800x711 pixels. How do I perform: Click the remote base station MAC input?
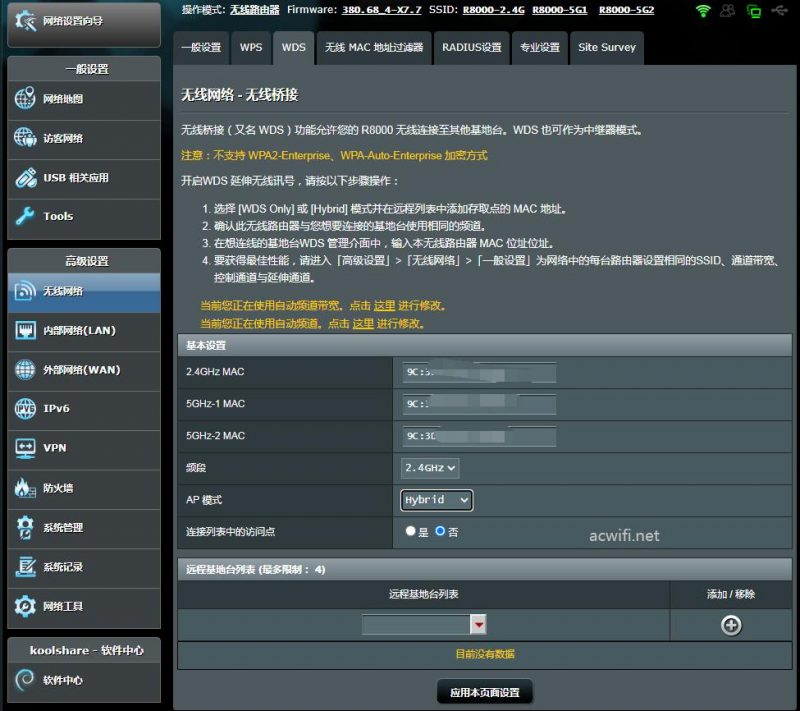416,624
